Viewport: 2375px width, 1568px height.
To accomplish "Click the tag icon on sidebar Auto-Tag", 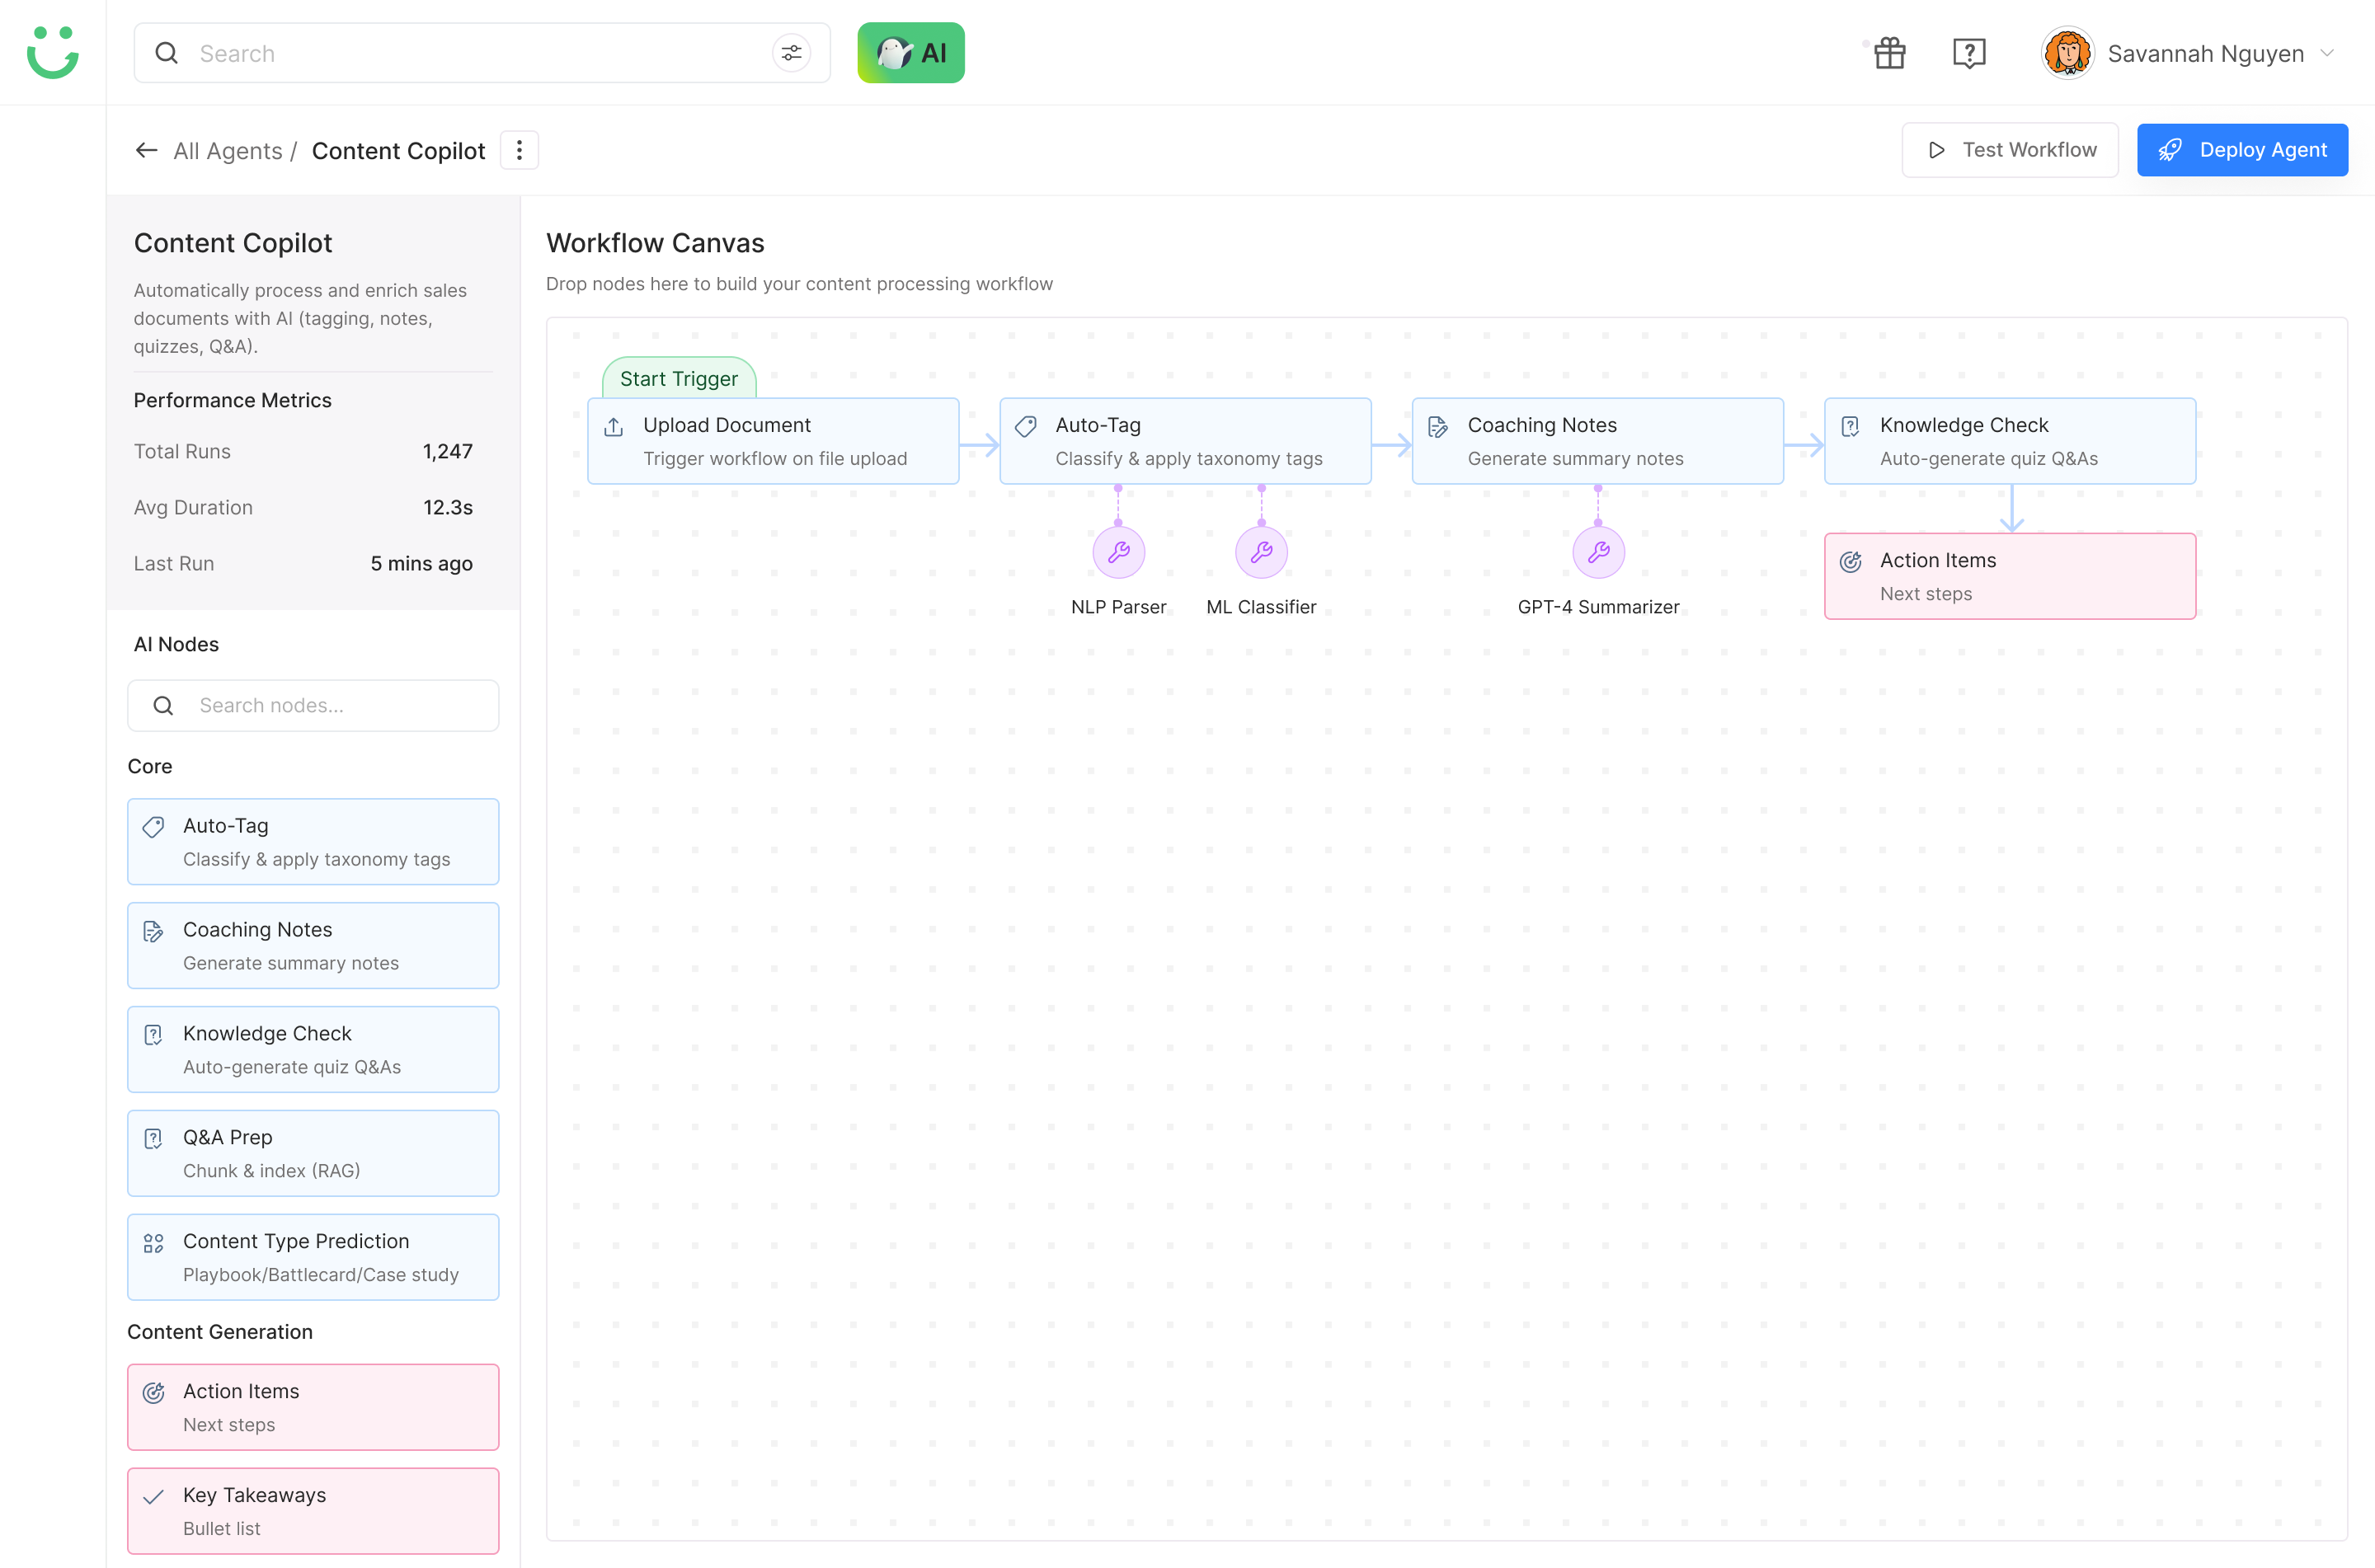I will pyautogui.click(x=153, y=827).
